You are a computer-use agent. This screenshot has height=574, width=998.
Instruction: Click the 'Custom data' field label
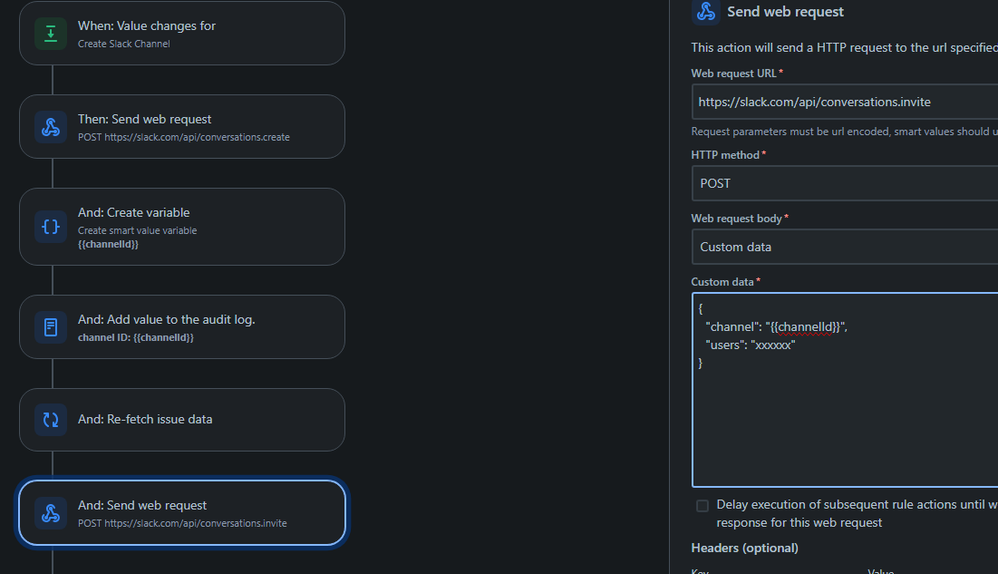722,282
